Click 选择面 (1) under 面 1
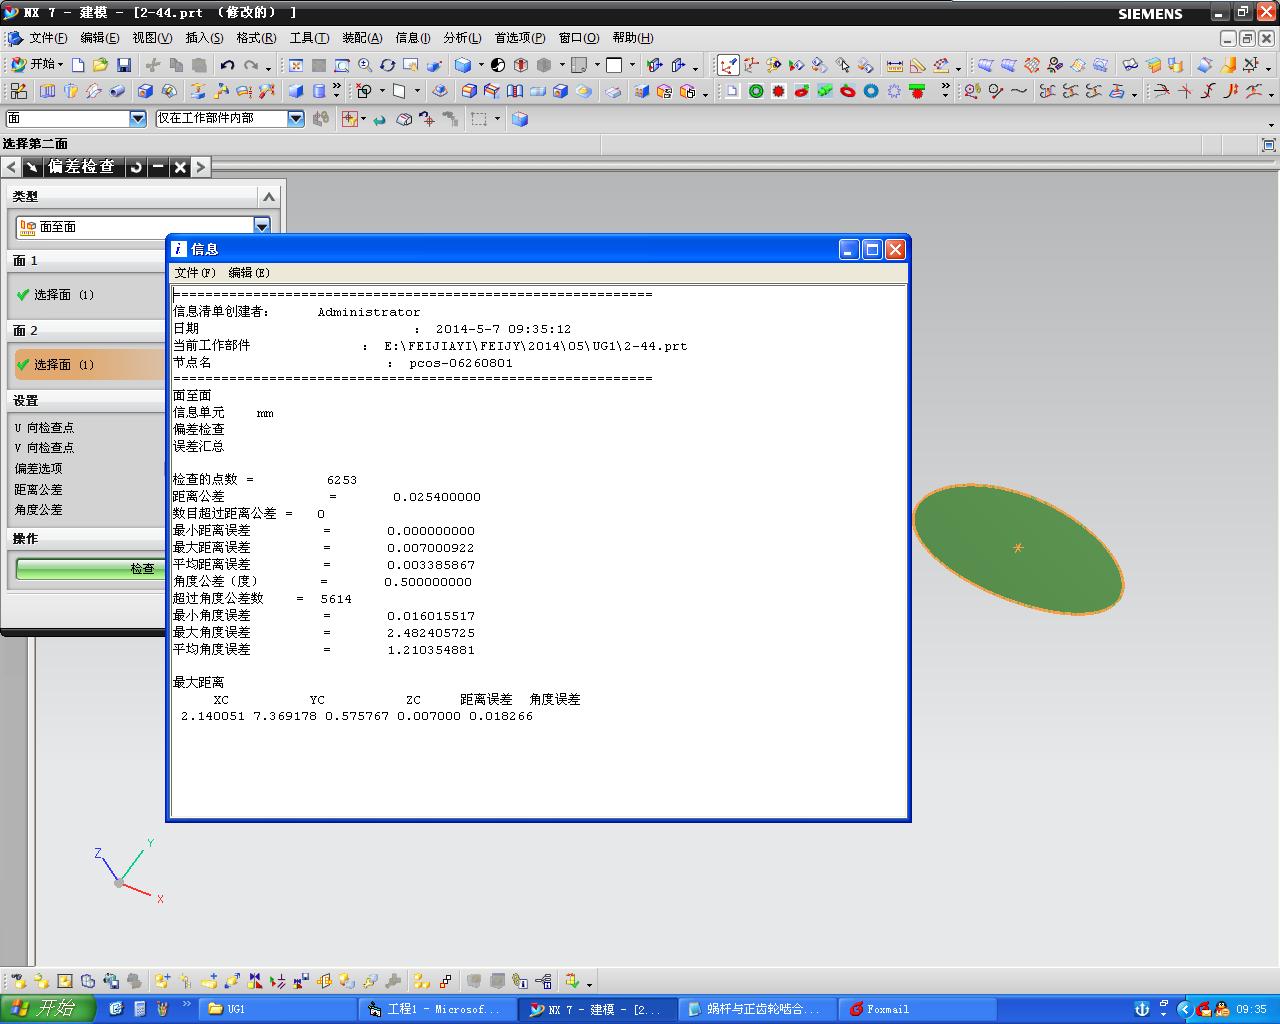 click(64, 295)
